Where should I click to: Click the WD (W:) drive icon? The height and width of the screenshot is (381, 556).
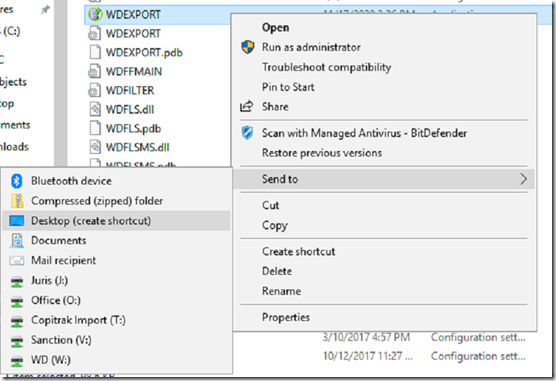tap(17, 361)
